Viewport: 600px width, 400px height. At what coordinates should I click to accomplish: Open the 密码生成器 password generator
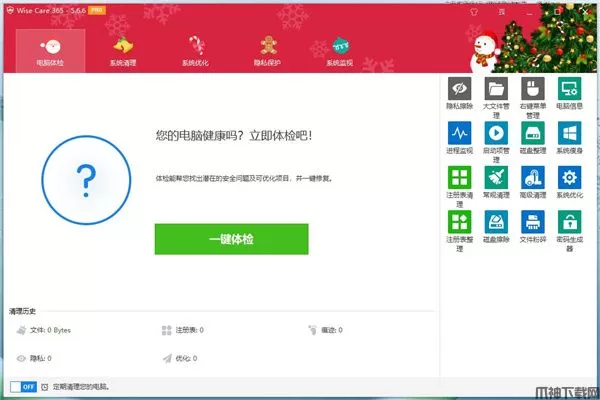(x=569, y=231)
